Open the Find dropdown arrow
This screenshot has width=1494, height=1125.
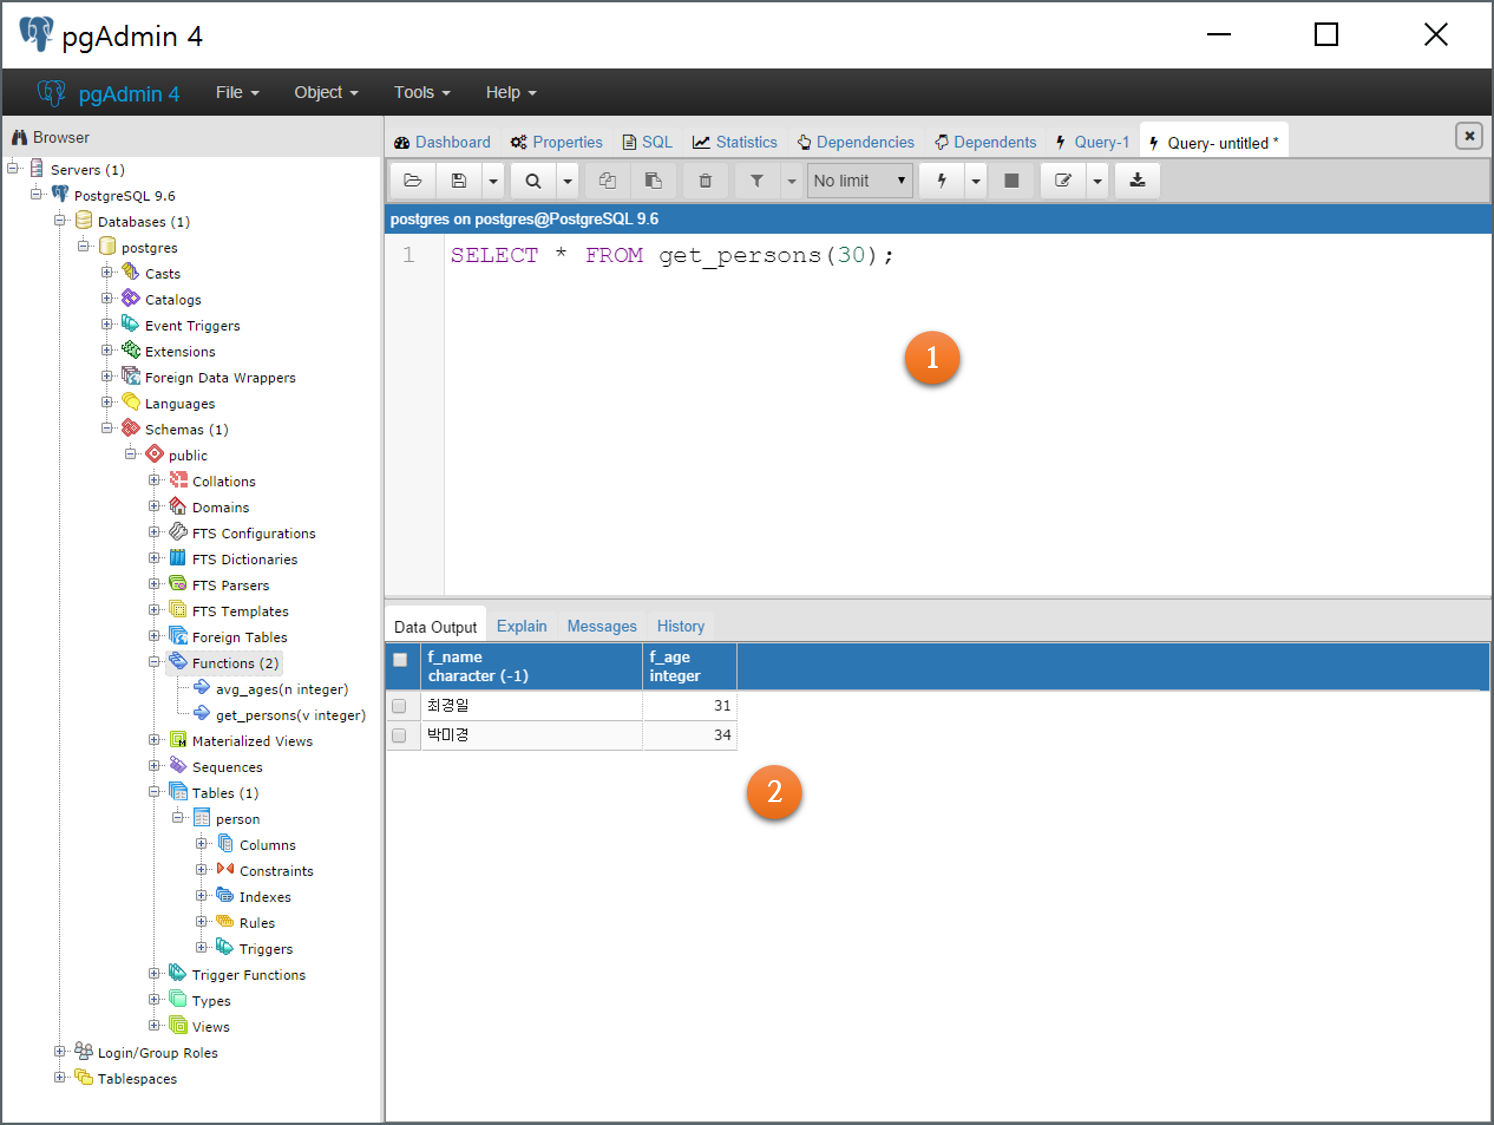click(567, 181)
